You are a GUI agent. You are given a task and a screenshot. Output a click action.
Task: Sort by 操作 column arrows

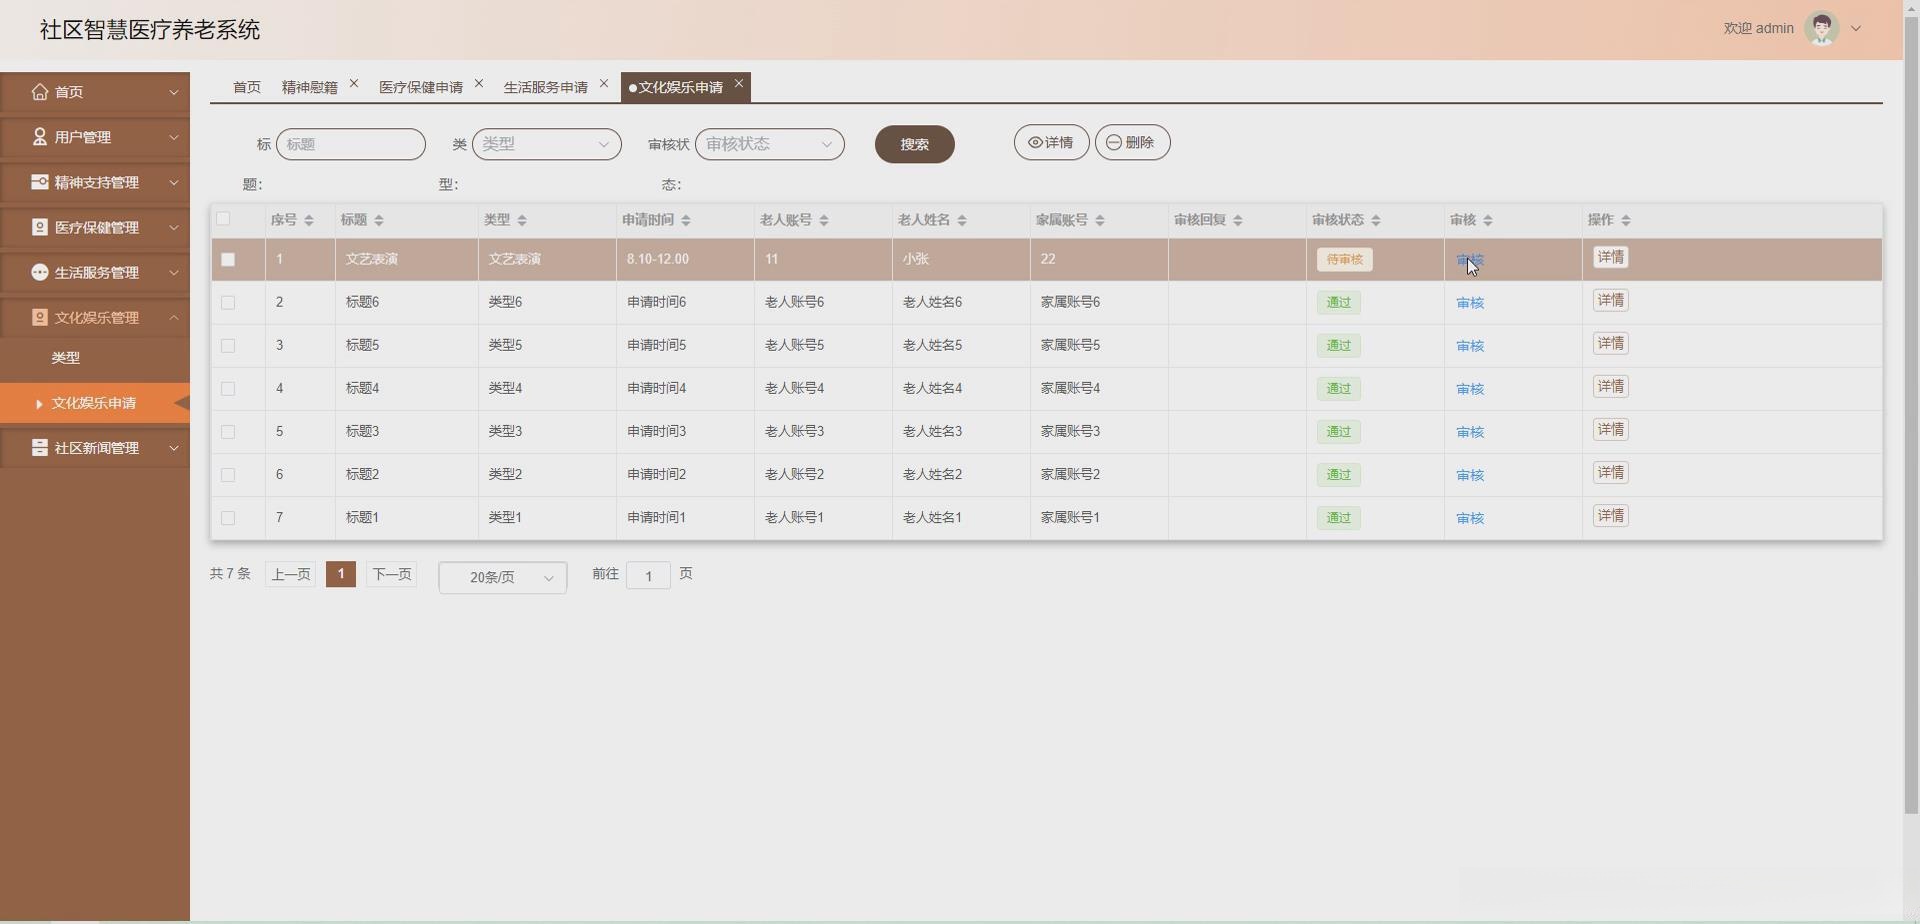coord(1626,220)
